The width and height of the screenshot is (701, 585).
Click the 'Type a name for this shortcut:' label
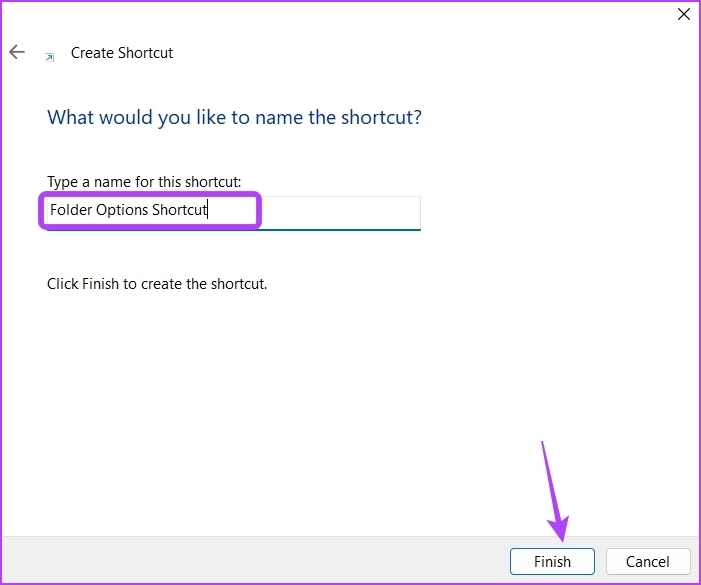click(144, 182)
